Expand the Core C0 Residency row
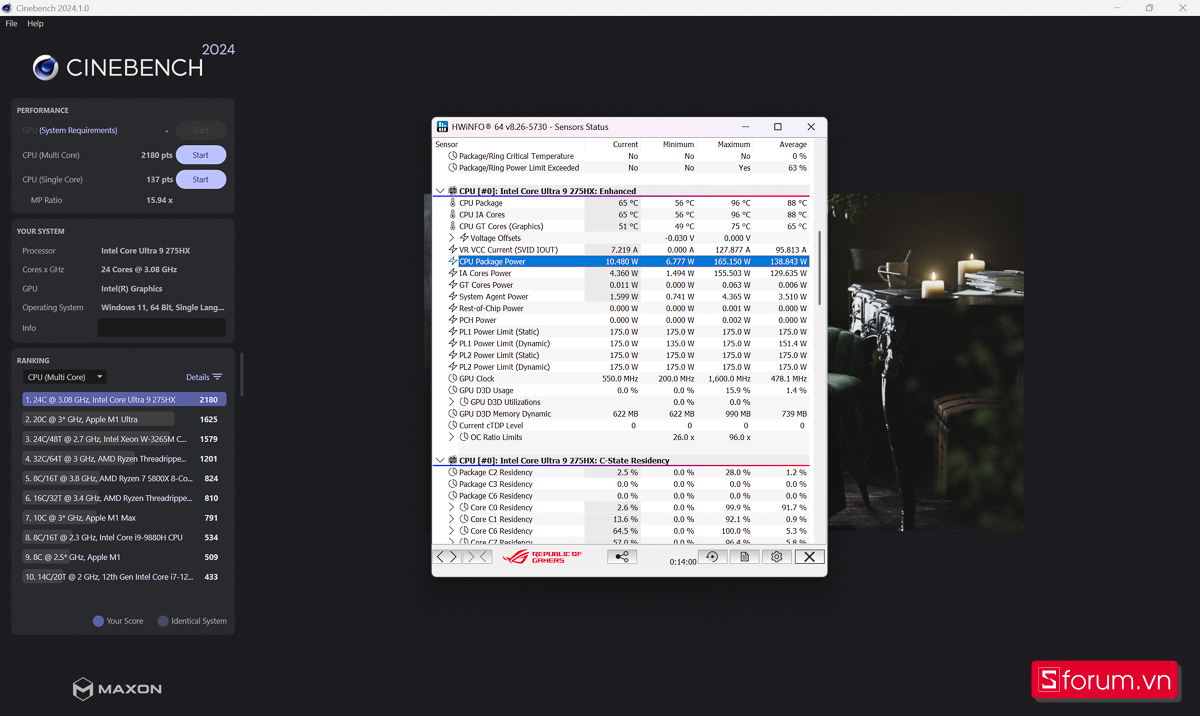The height and width of the screenshot is (716, 1200). click(x=452, y=508)
